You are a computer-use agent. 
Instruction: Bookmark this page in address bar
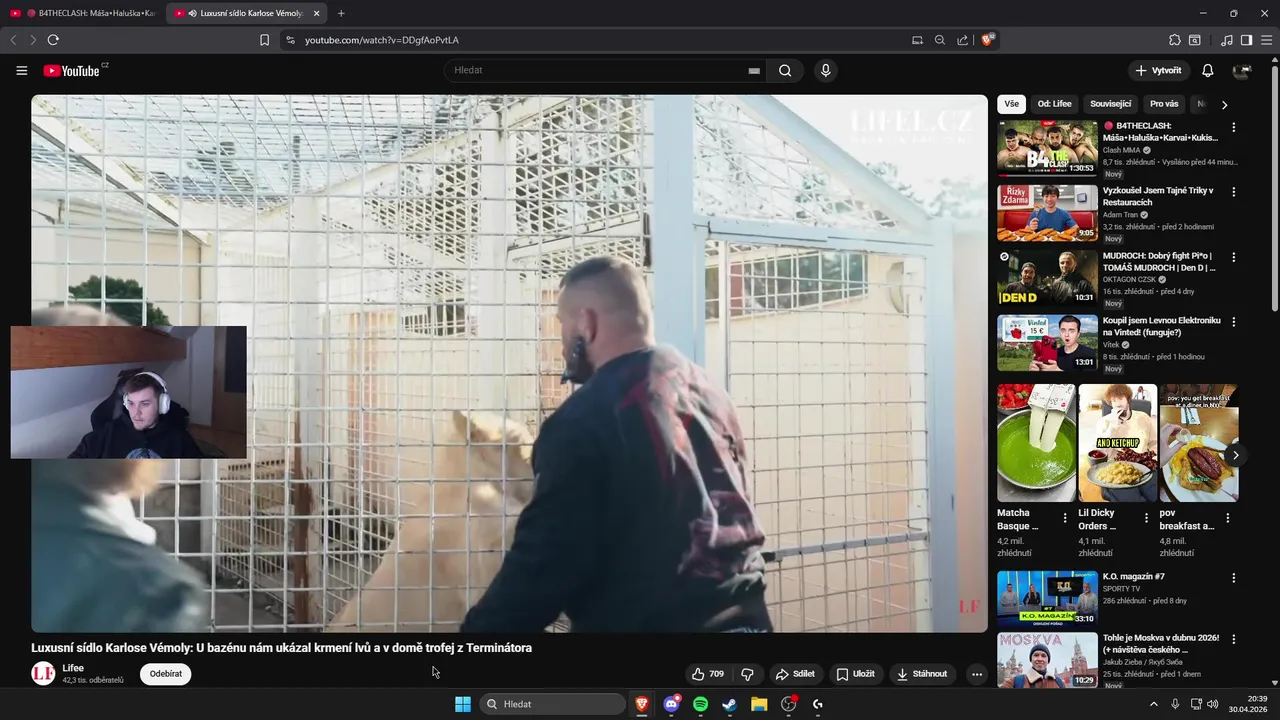pyautogui.click(x=264, y=40)
